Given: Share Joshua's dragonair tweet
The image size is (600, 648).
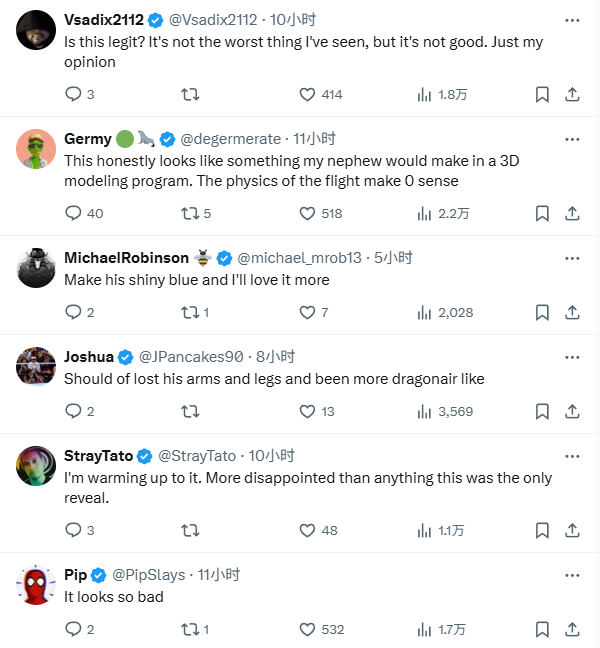Looking at the screenshot, I should 572,411.
